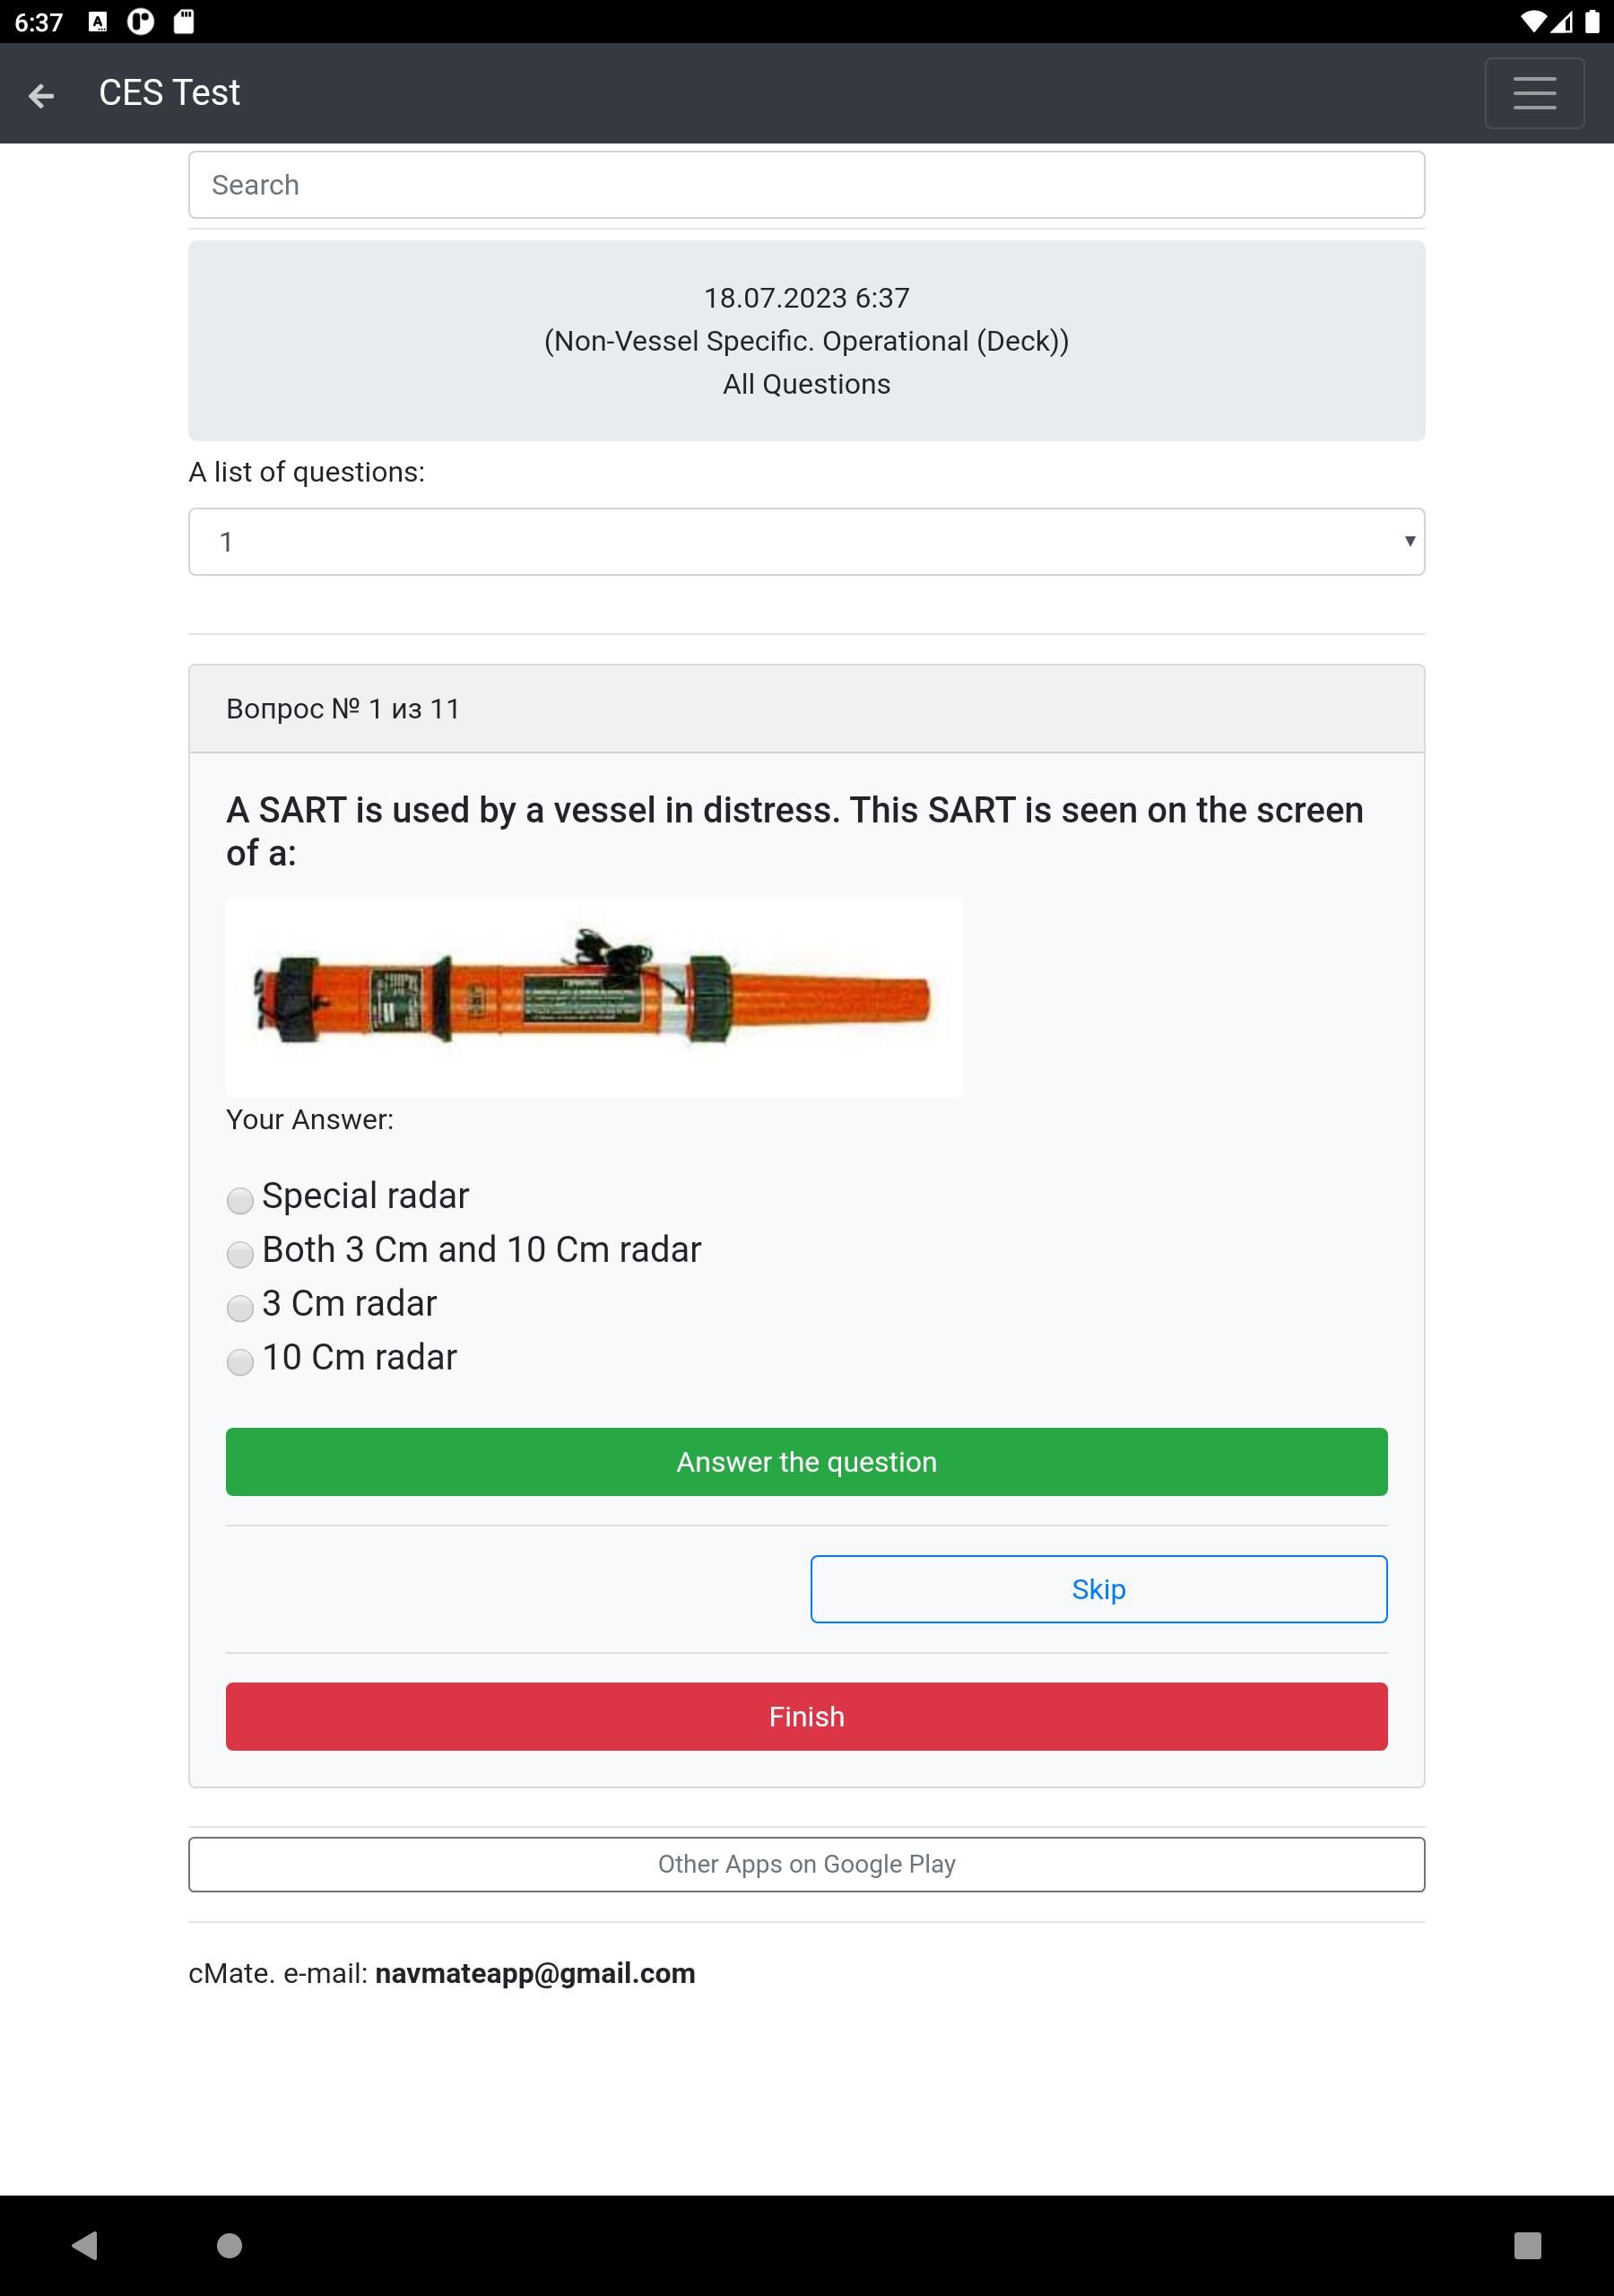Tap the Android back navigation button
The width and height of the screenshot is (1614, 2296).
pos(85,2245)
